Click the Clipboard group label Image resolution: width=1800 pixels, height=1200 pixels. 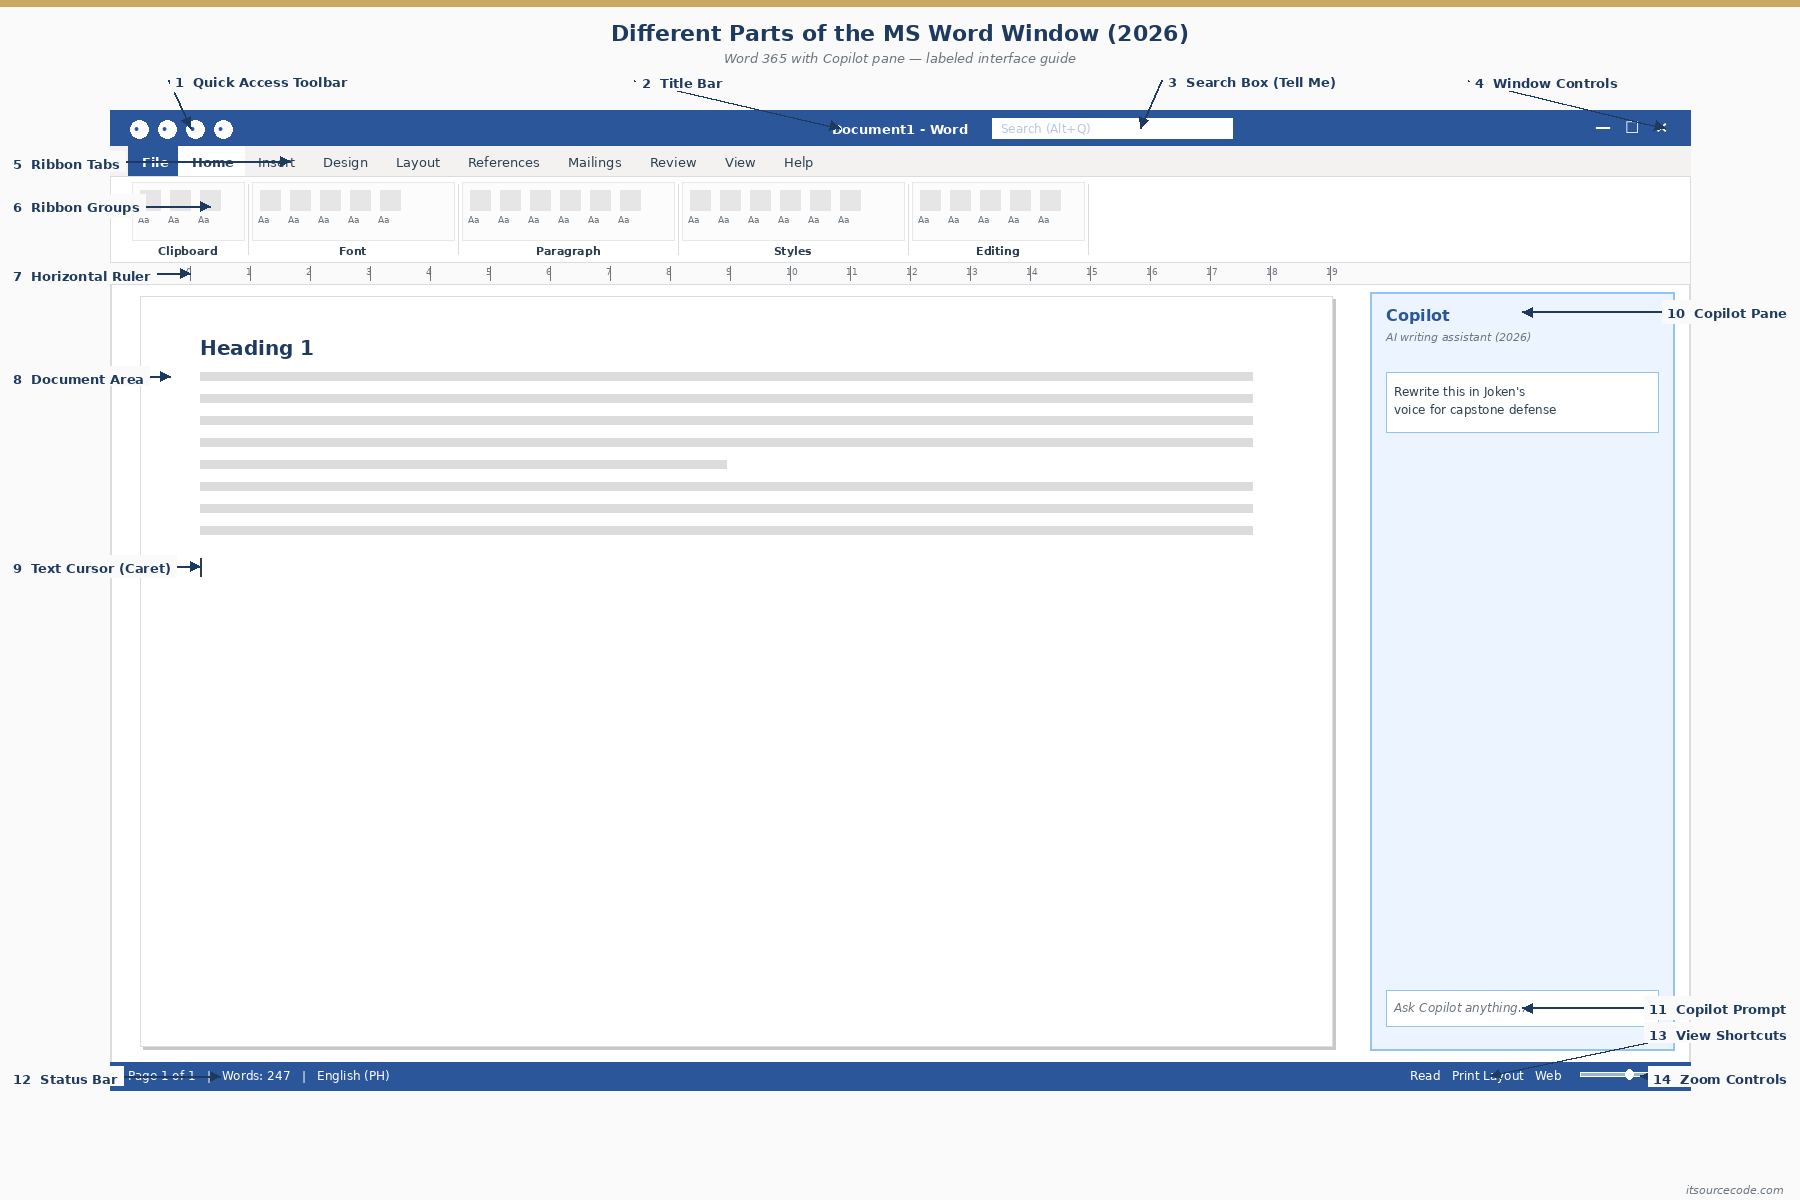tap(187, 251)
